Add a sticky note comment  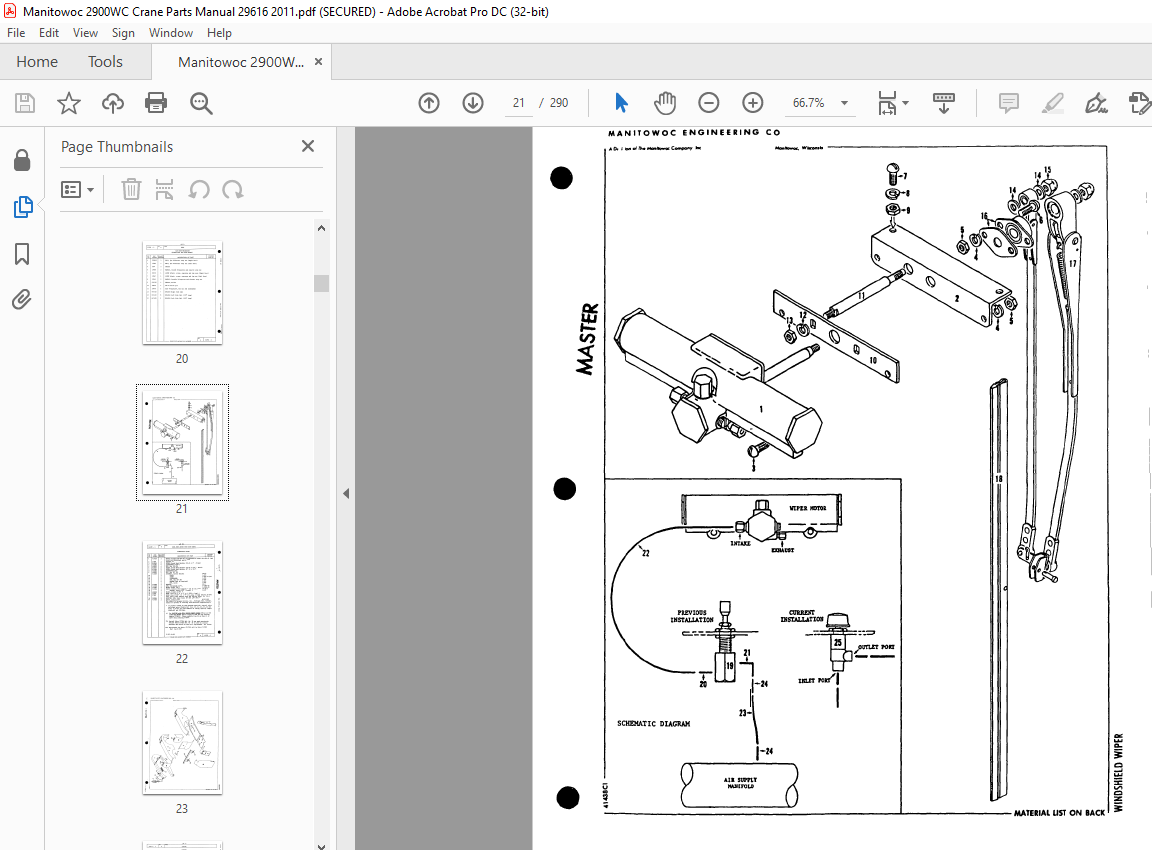pos(1009,103)
